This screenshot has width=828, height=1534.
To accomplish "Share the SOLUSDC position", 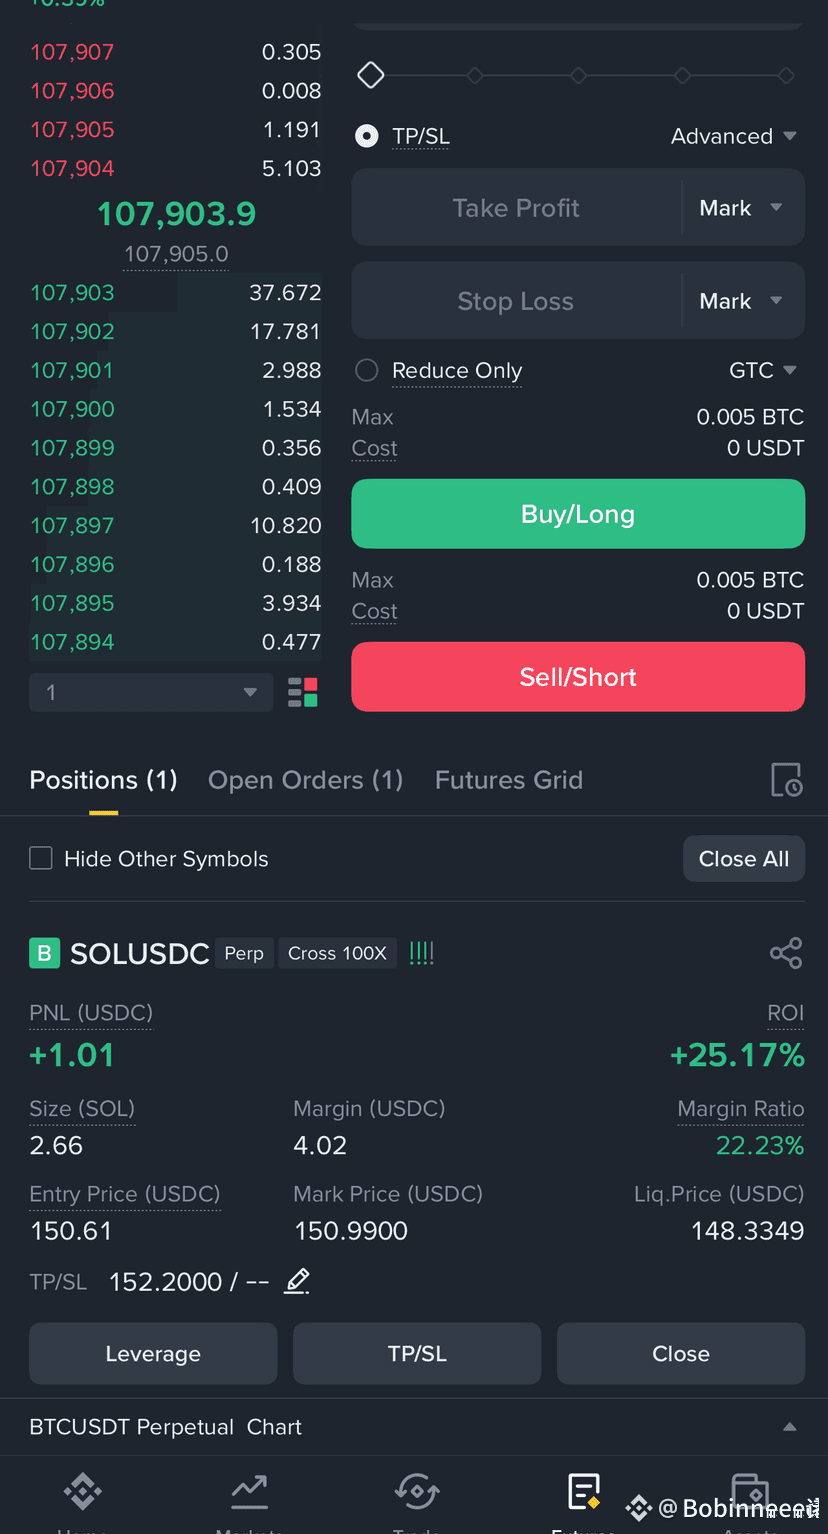I will tap(786, 953).
